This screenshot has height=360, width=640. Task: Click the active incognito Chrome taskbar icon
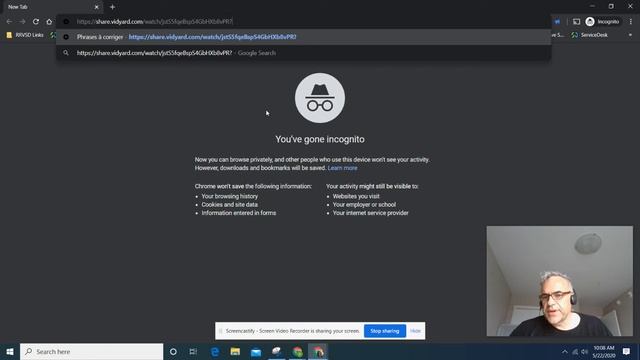click(x=318, y=352)
